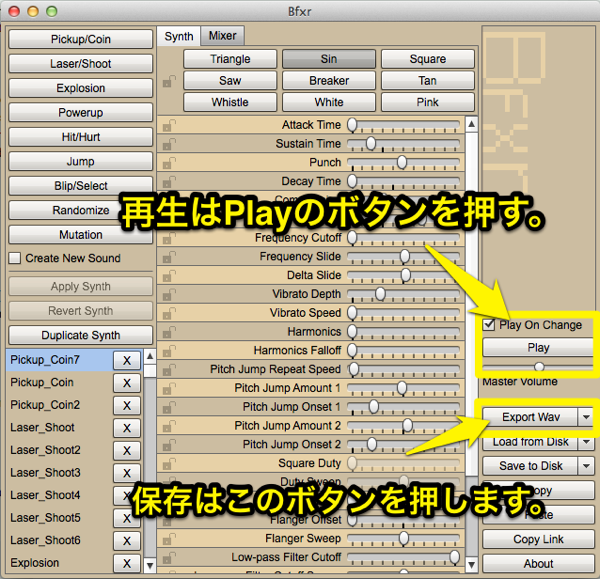
Task: Click the Duplicate Synth button
Action: coord(81,336)
